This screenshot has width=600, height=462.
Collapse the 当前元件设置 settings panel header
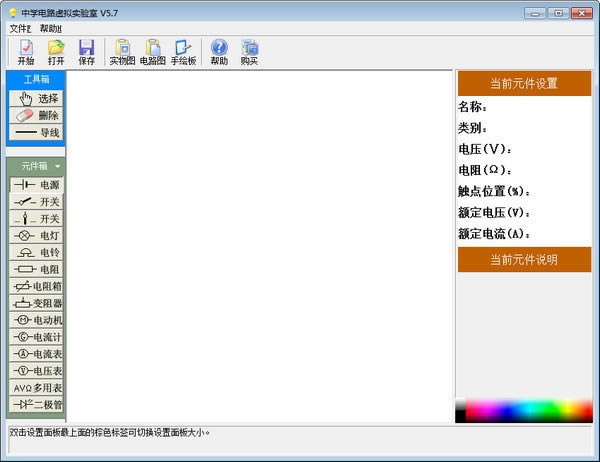523,83
